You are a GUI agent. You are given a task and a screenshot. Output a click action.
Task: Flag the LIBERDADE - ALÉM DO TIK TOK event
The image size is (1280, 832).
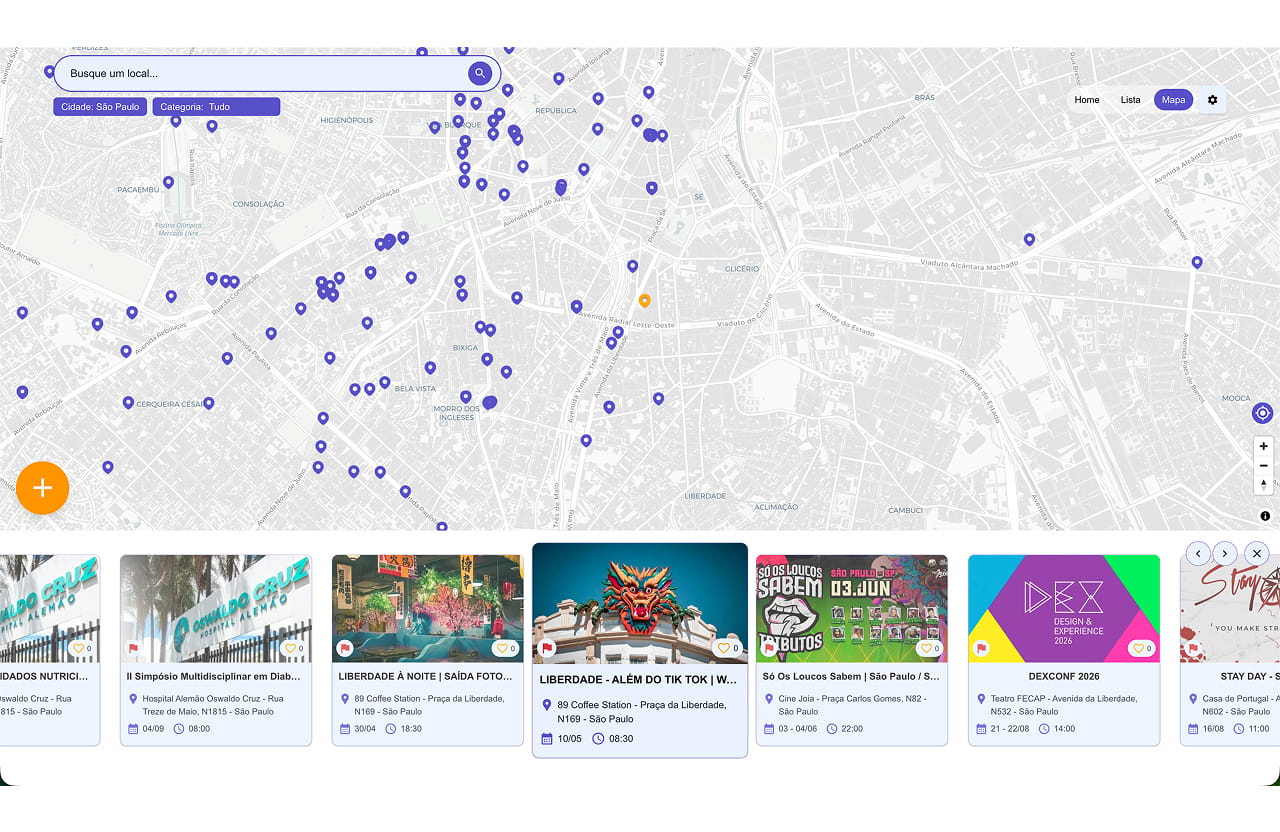pos(547,648)
